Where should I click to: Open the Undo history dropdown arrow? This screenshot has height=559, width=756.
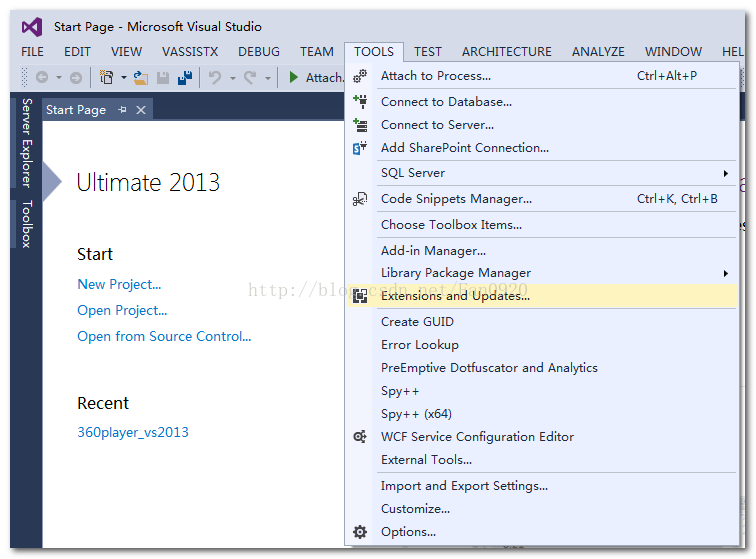pos(232,77)
